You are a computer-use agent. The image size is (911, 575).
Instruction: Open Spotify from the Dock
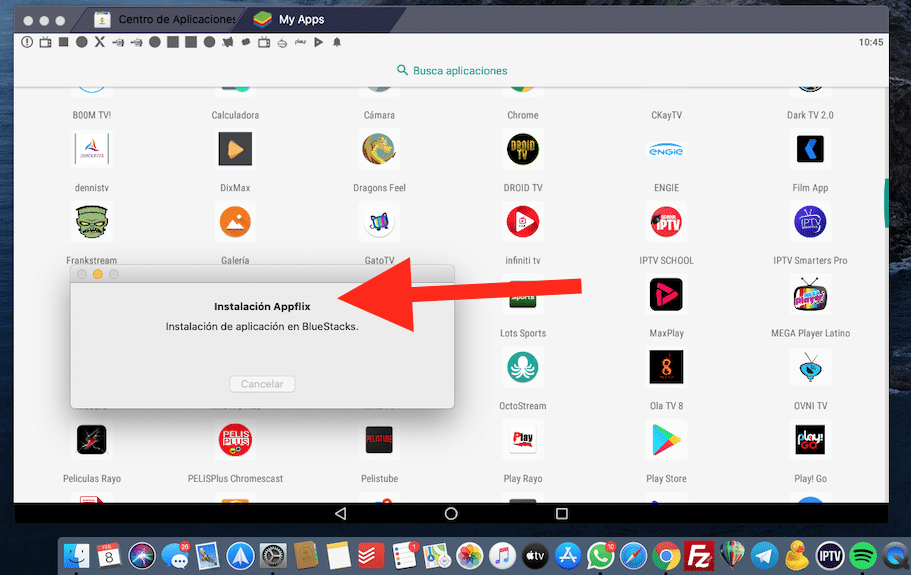tap(863, 556)
